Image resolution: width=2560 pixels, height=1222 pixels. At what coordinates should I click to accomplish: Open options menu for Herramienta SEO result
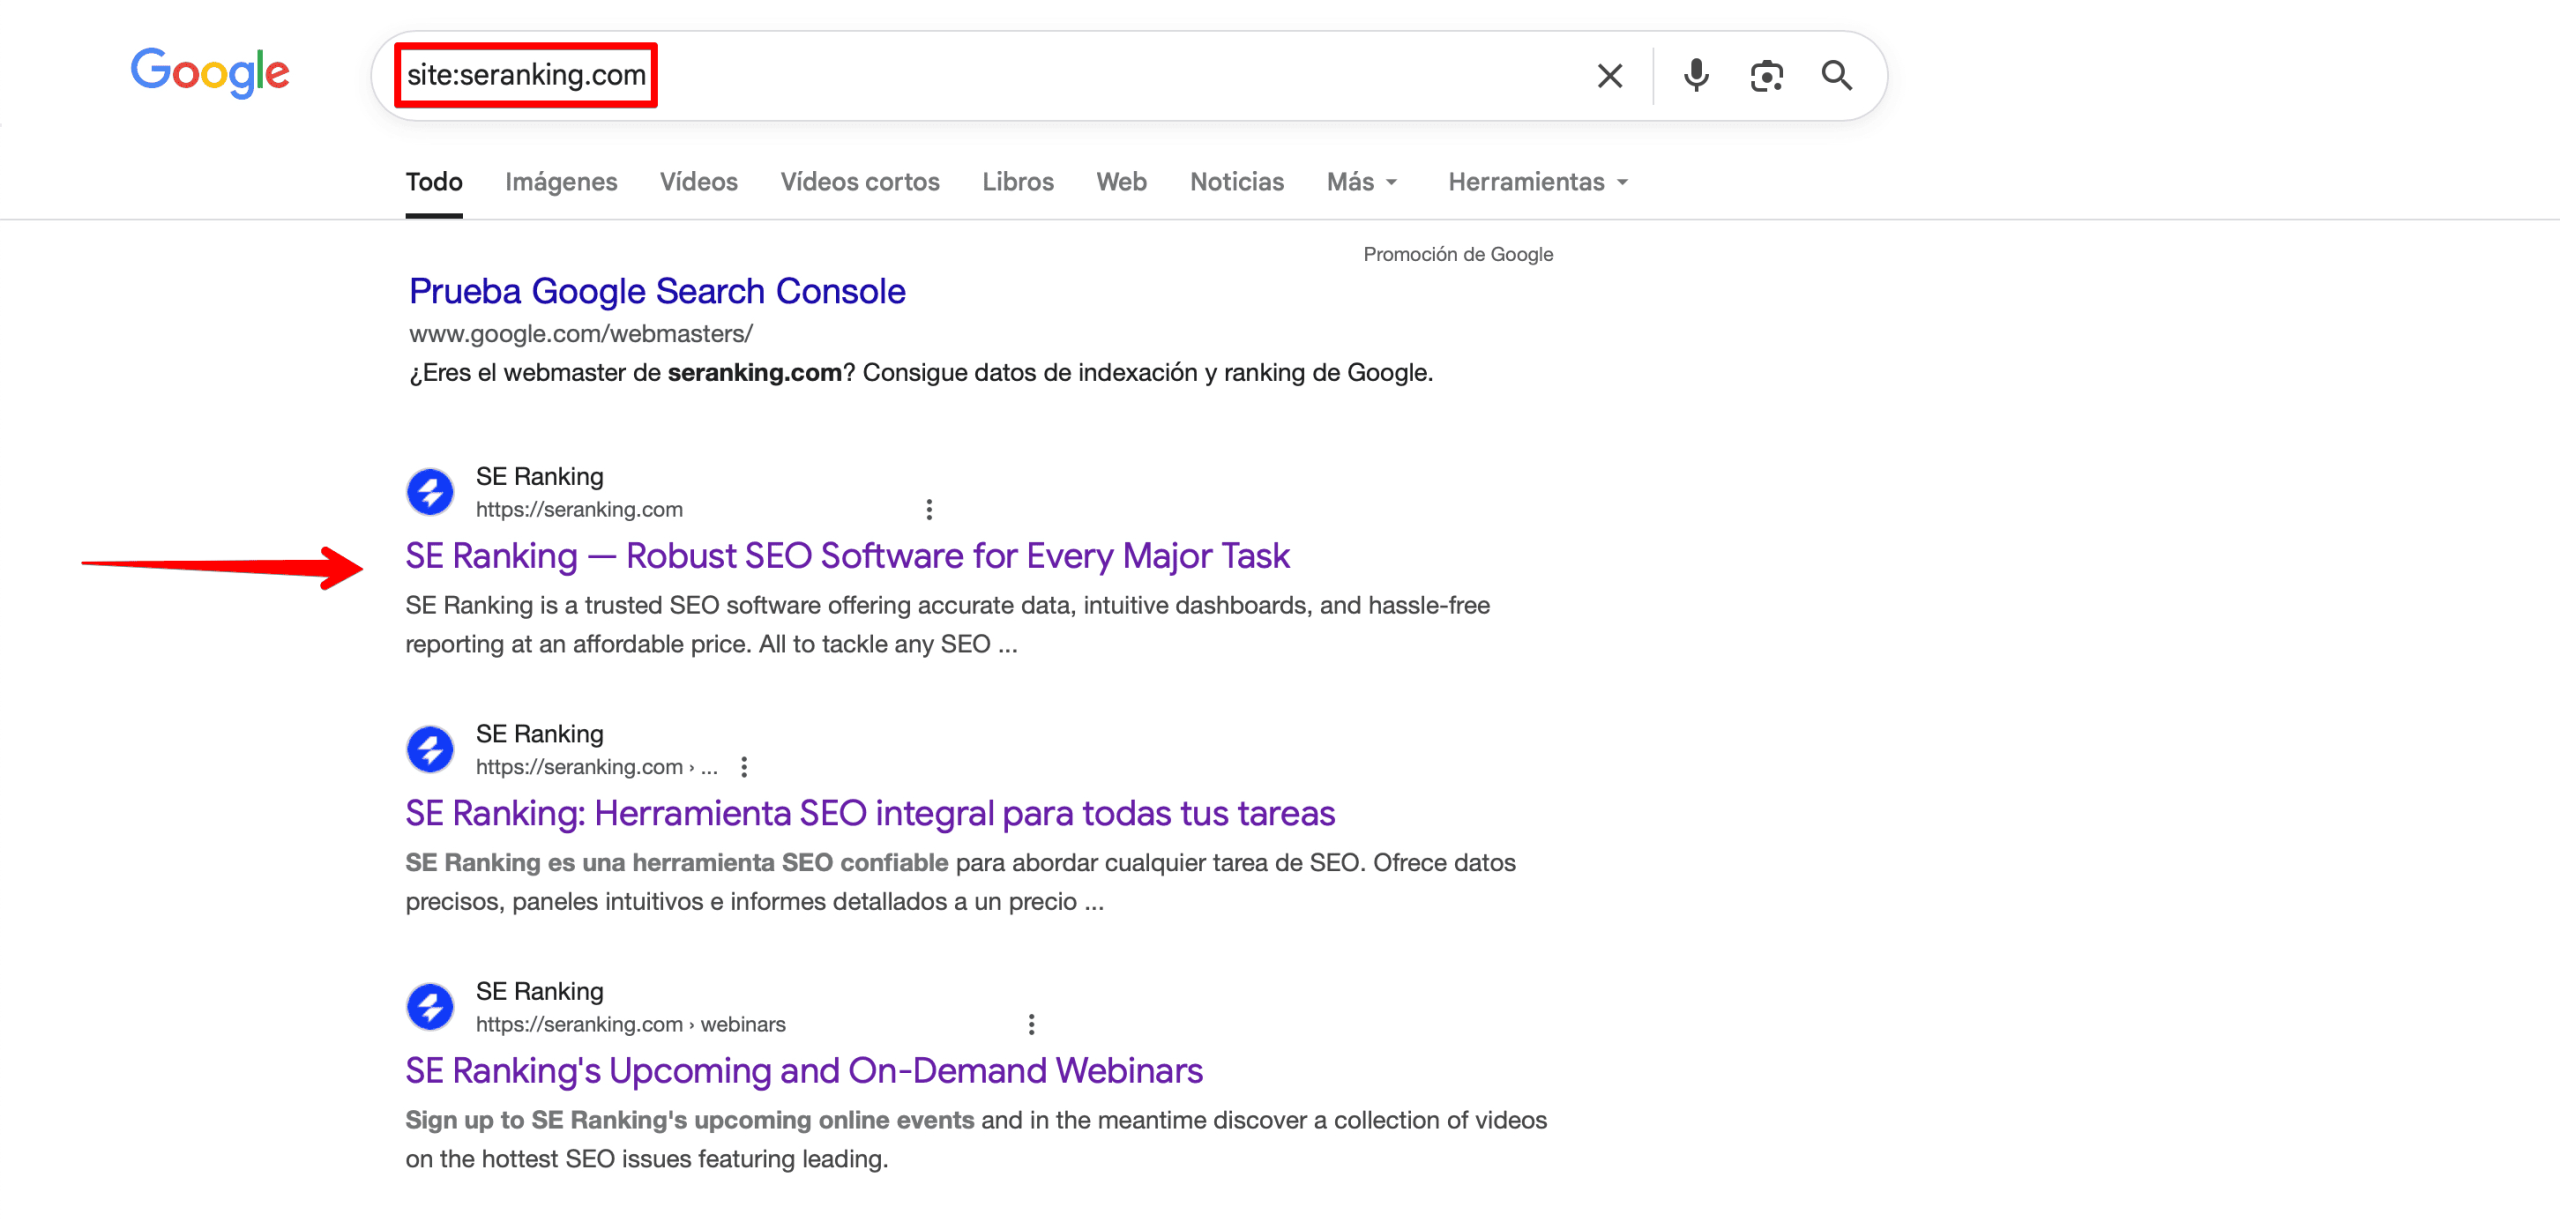pyautogui.click(x=744, y=767)
